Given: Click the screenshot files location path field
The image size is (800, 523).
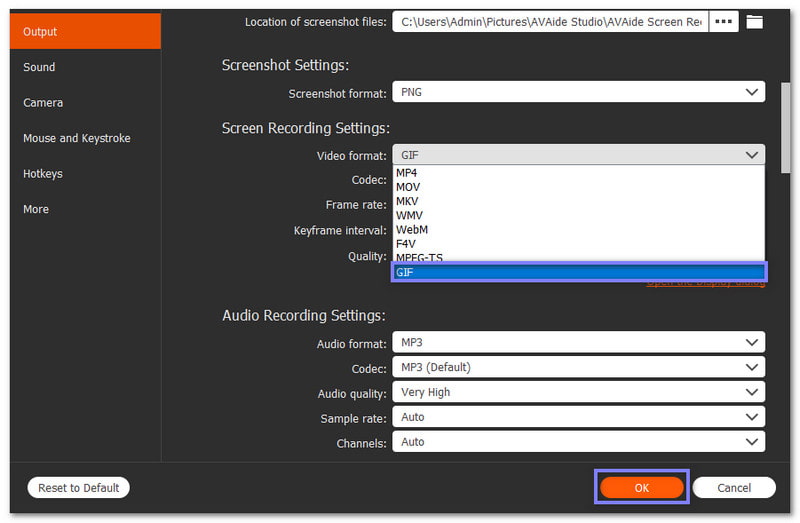Looking at the screenshot, I should click(x=550, y=22).
